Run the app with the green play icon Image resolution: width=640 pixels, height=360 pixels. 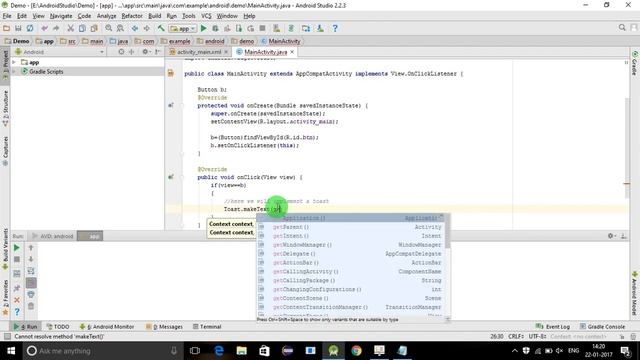pyautogui.click(x=204, y=28)
